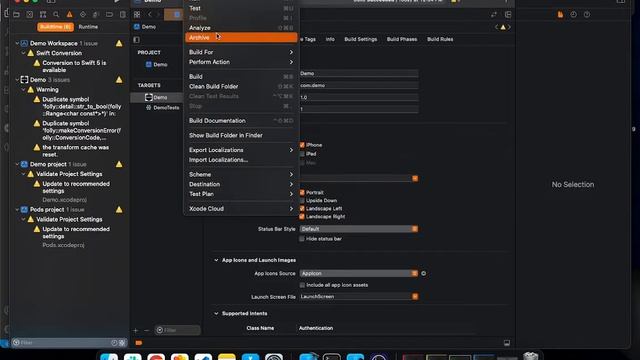
Task: Switch to the Build Phases tab
Action: coord(402,39)
